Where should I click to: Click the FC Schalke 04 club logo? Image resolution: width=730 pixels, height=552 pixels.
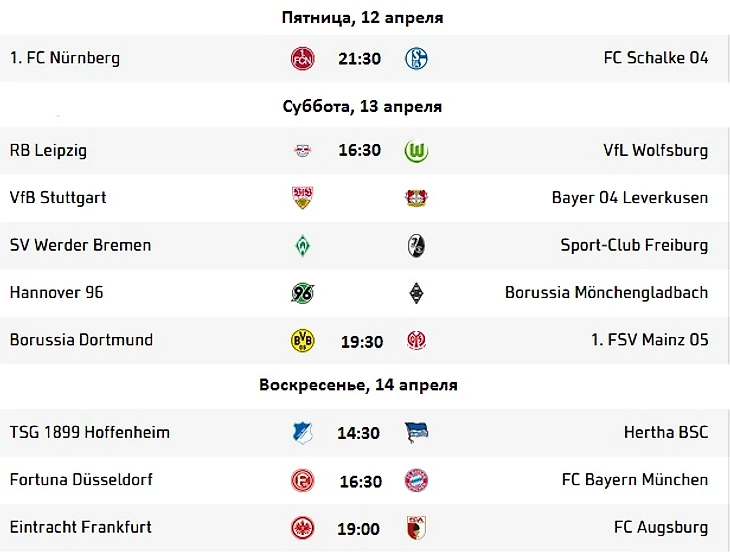(x=416, y=58)
